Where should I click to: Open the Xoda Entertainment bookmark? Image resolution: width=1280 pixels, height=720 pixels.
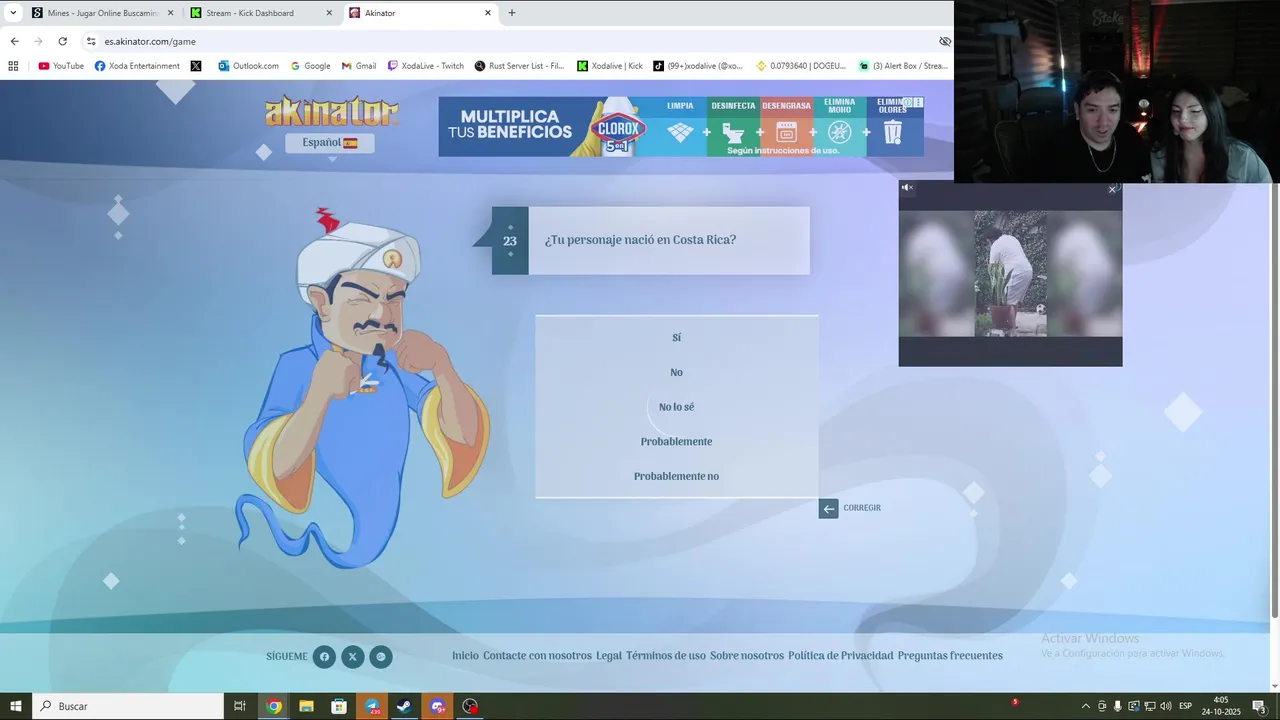(x=137, y=66)
